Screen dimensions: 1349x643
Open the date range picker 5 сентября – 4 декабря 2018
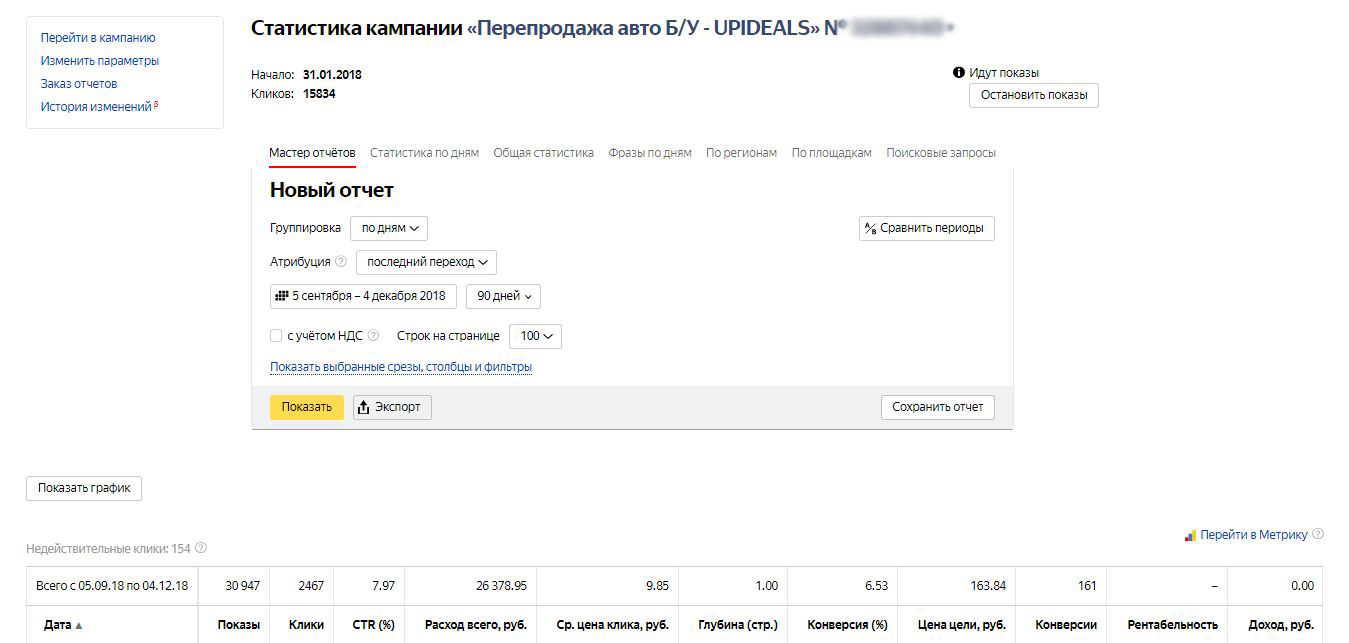click(x=363, y=296)
